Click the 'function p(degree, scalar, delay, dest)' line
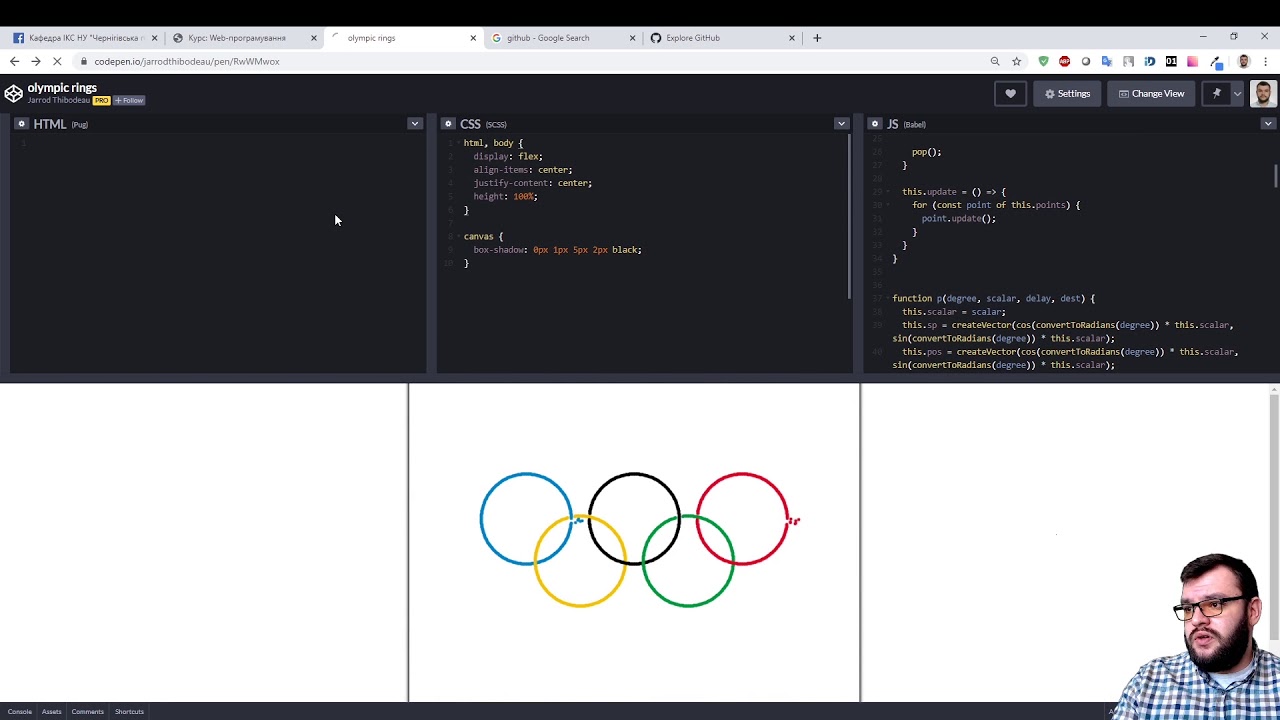 coord(993,298)
